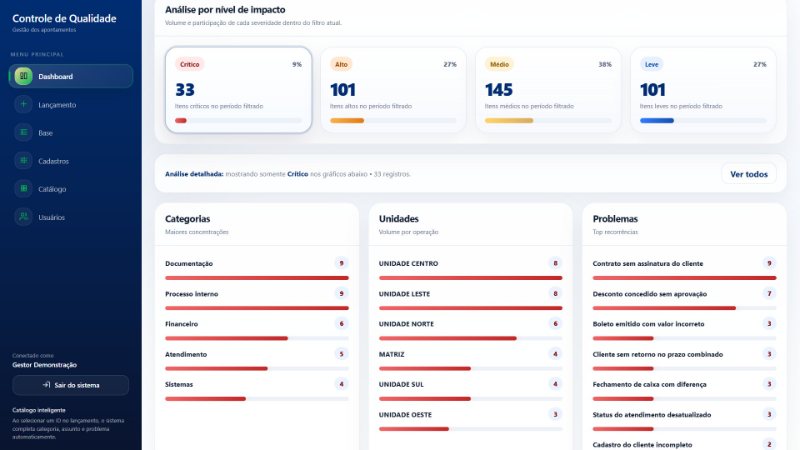The image size is (800, 450).
Task: Click the Base sidebar icon
Action: pos(23,133)
